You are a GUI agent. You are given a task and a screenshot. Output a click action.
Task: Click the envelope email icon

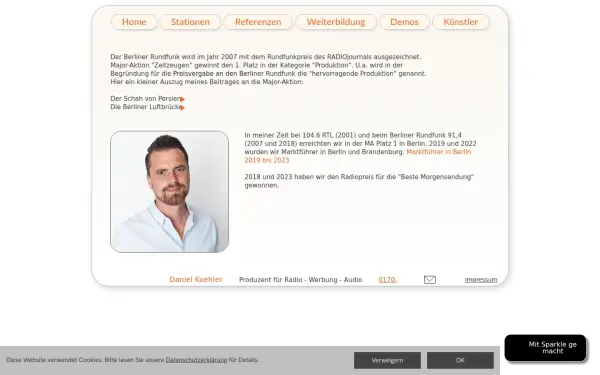[x=430, y=280]
